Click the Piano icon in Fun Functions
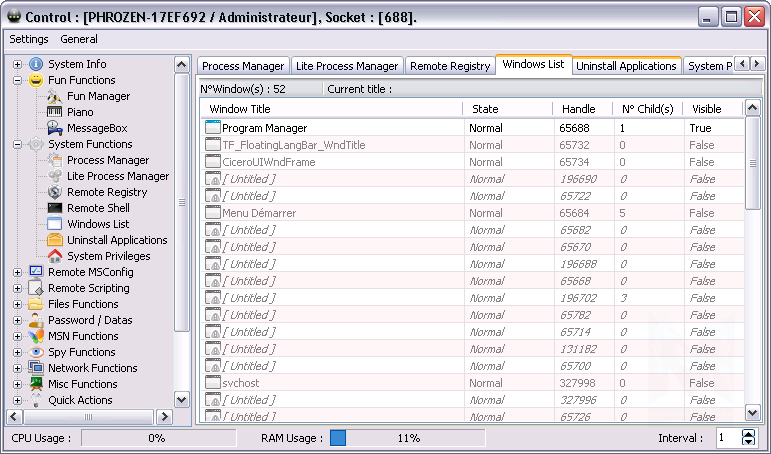Image resolution: width=771 pixels, height=454 pixels. [x=55, y=112]
